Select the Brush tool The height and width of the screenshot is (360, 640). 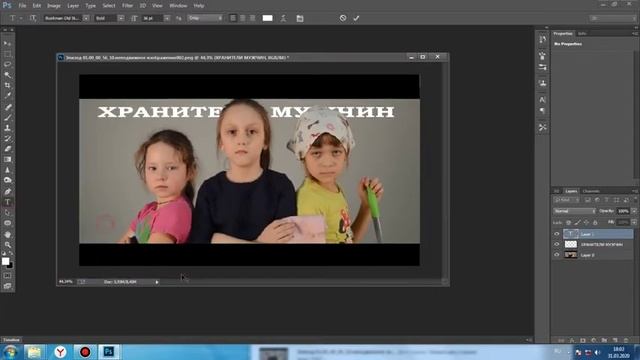[7, 118]
